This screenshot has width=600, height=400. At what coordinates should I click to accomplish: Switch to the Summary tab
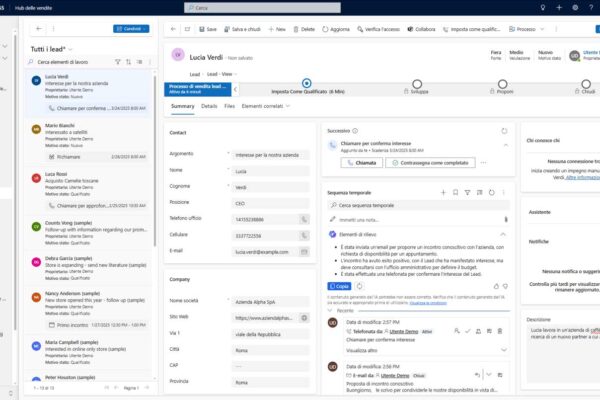(x=183, y=106)
